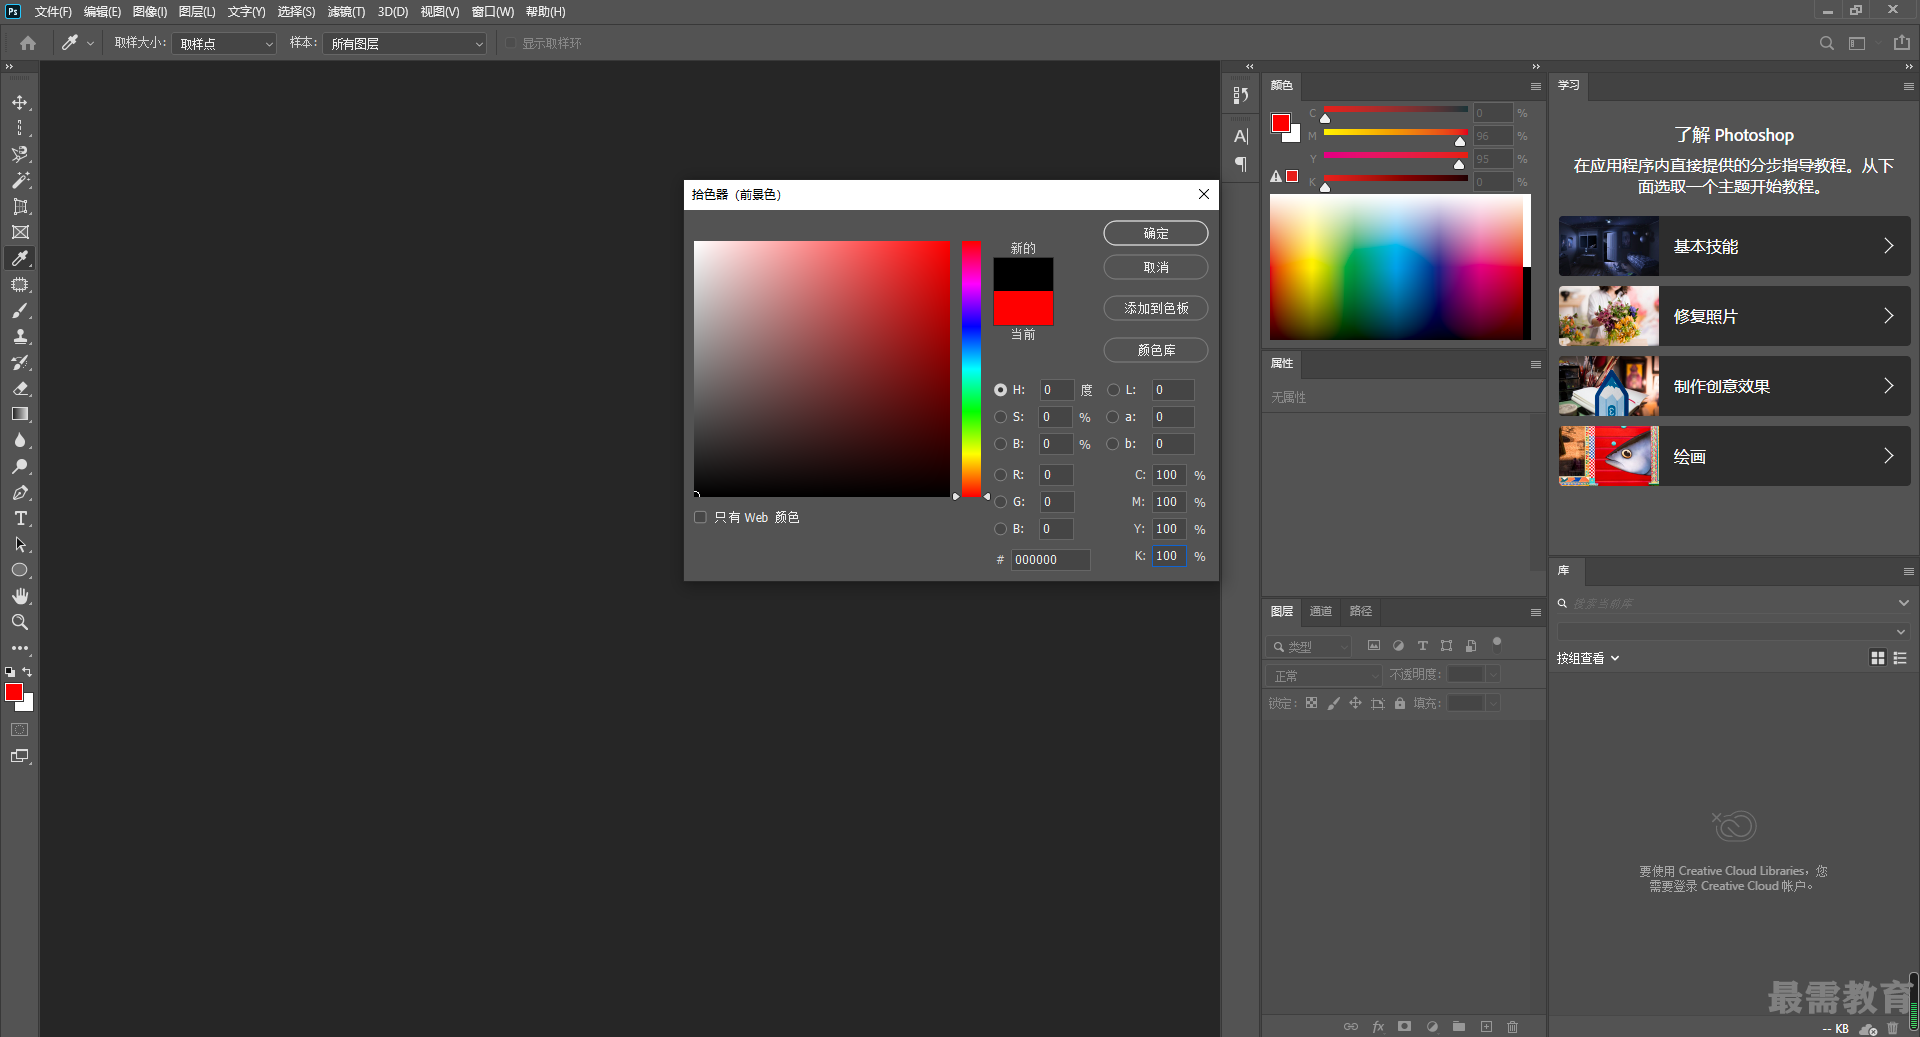Click the K percentage input field

pyautogui.click(x=1169, y=556)
